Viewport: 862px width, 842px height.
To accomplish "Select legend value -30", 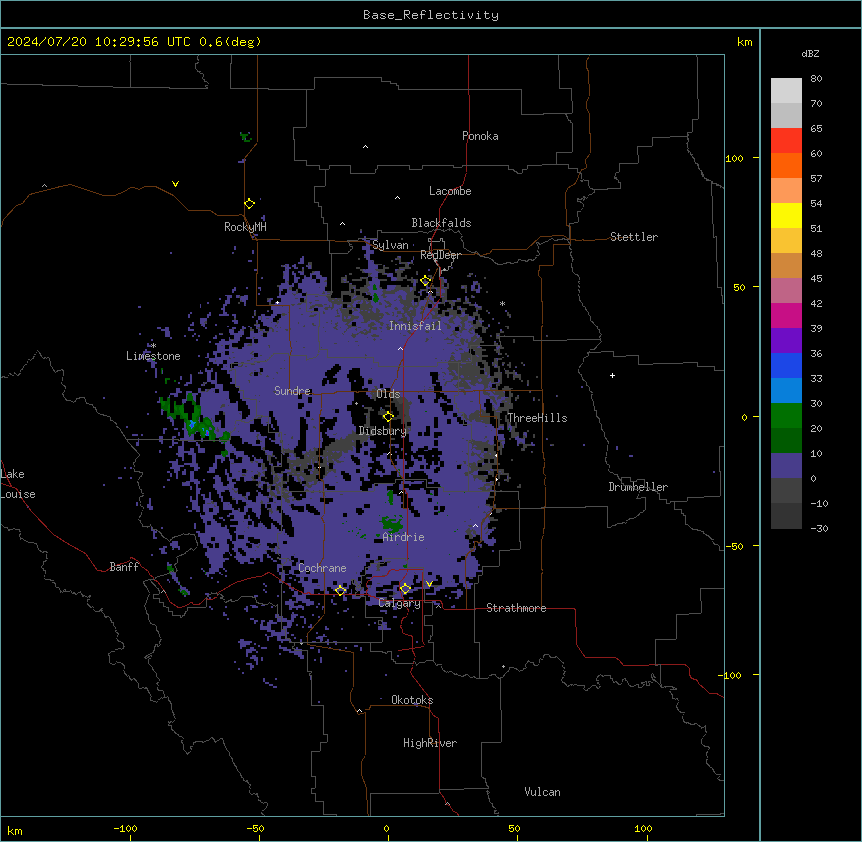I will tap(819, 529).
